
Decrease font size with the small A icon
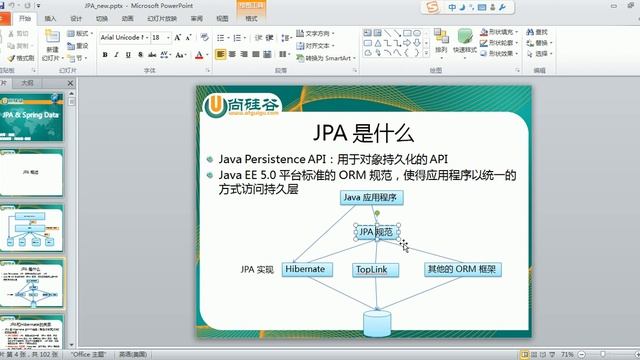coord(188,38)
